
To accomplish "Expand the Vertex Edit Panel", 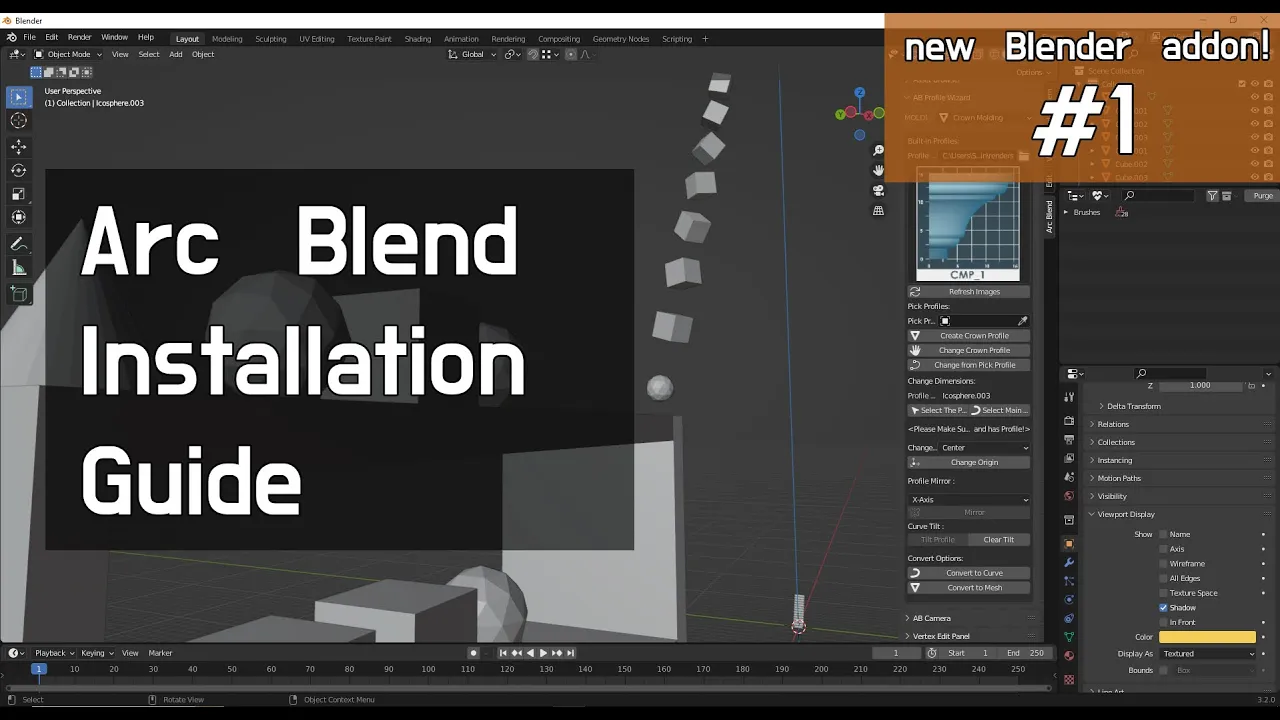I will tap(939, 636).
